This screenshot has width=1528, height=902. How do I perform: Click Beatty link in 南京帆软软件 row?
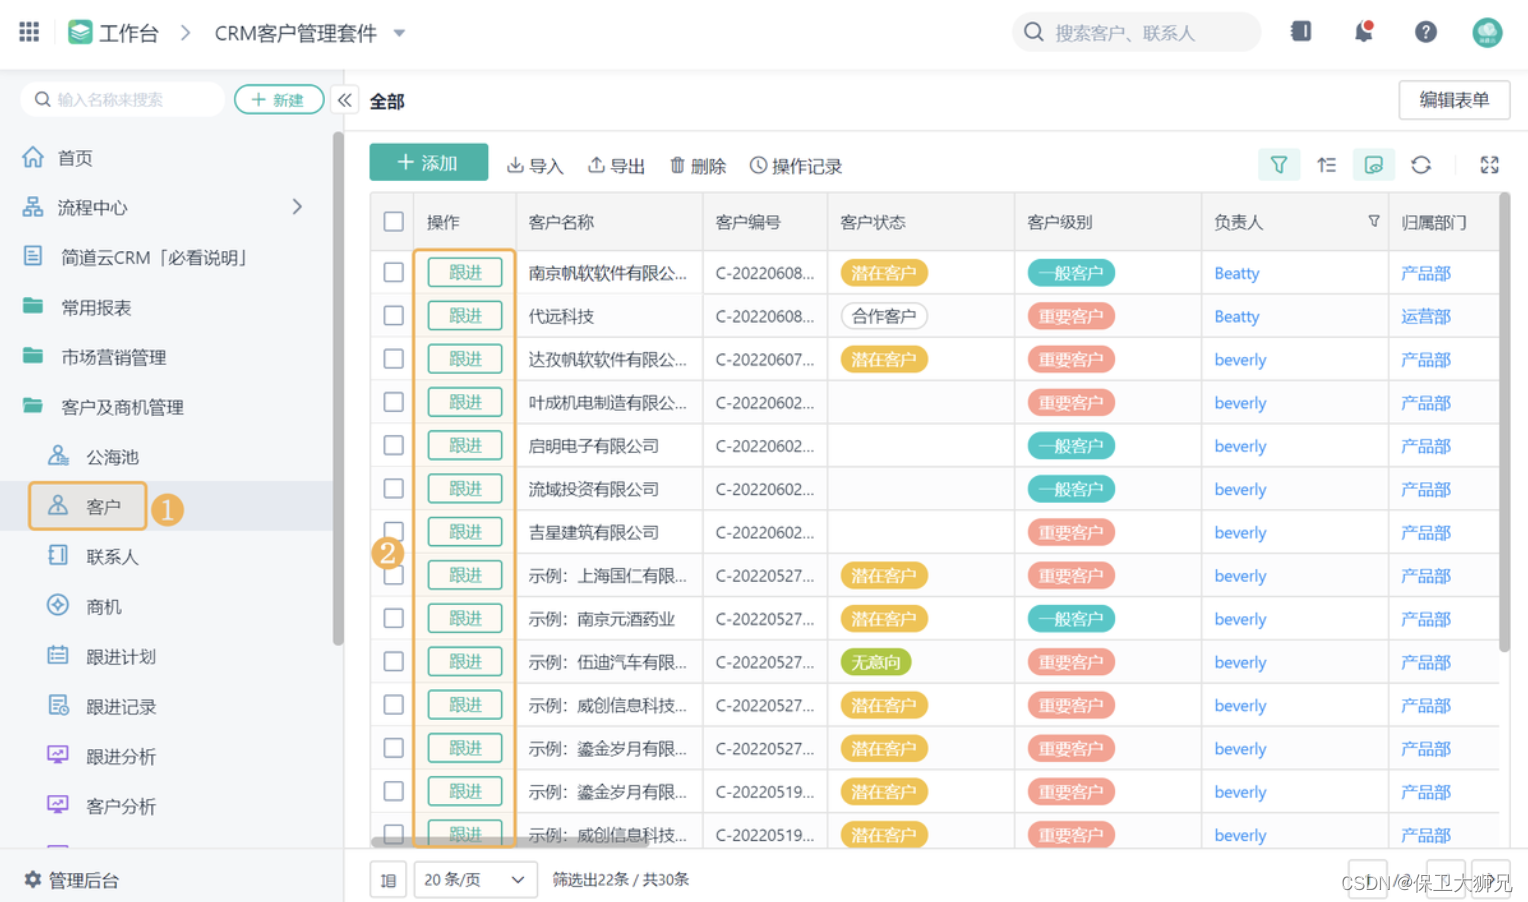pyautogui.click(x=1236, y=273)
